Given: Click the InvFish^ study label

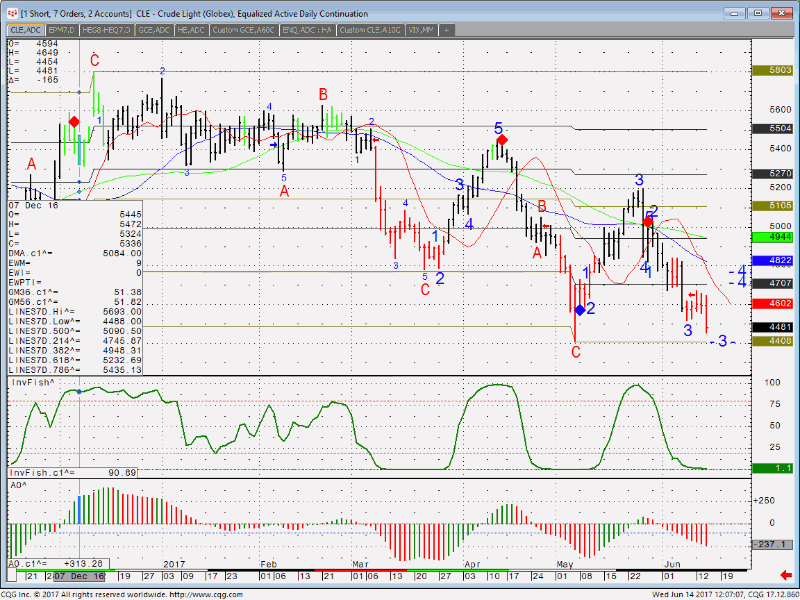Looking at the screenshot, I should click(x=33, y=382).
